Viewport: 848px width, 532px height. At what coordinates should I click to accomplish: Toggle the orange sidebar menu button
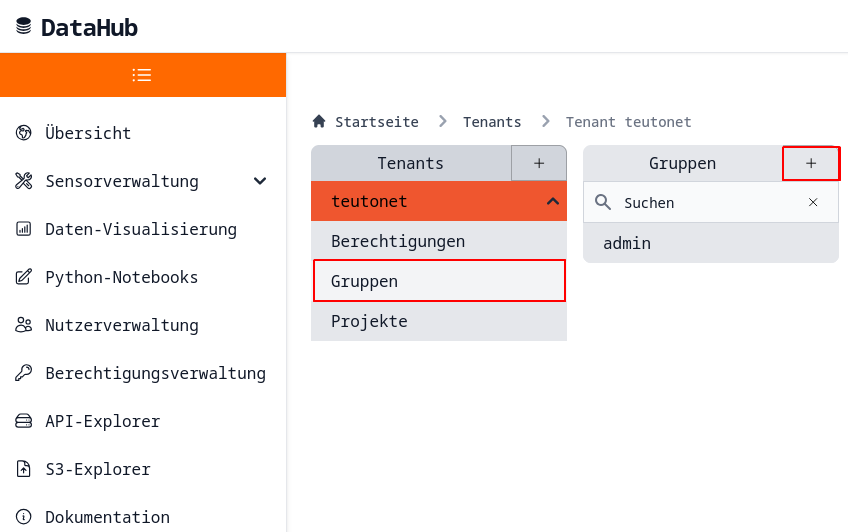click(142, 75)
